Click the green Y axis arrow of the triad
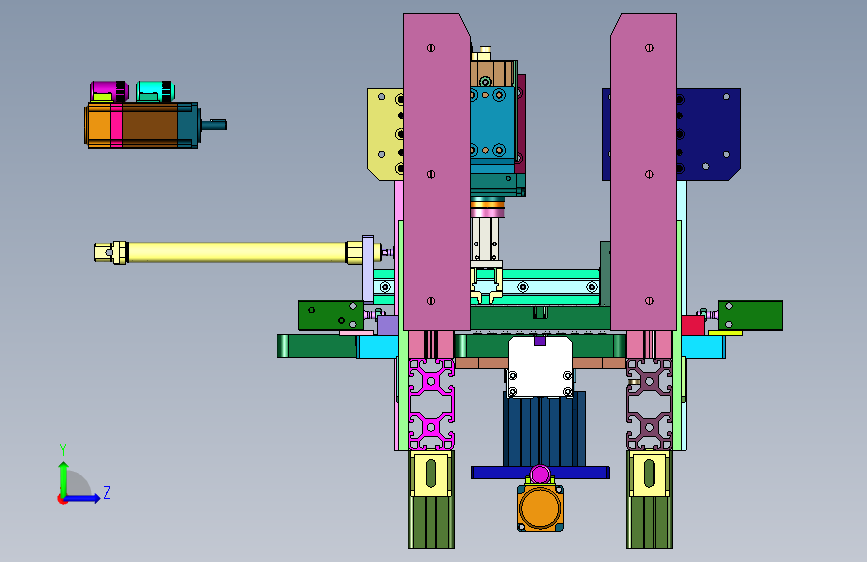Viewport: 867px width, 562px height. pyautogui.click(x=63, y=478)
